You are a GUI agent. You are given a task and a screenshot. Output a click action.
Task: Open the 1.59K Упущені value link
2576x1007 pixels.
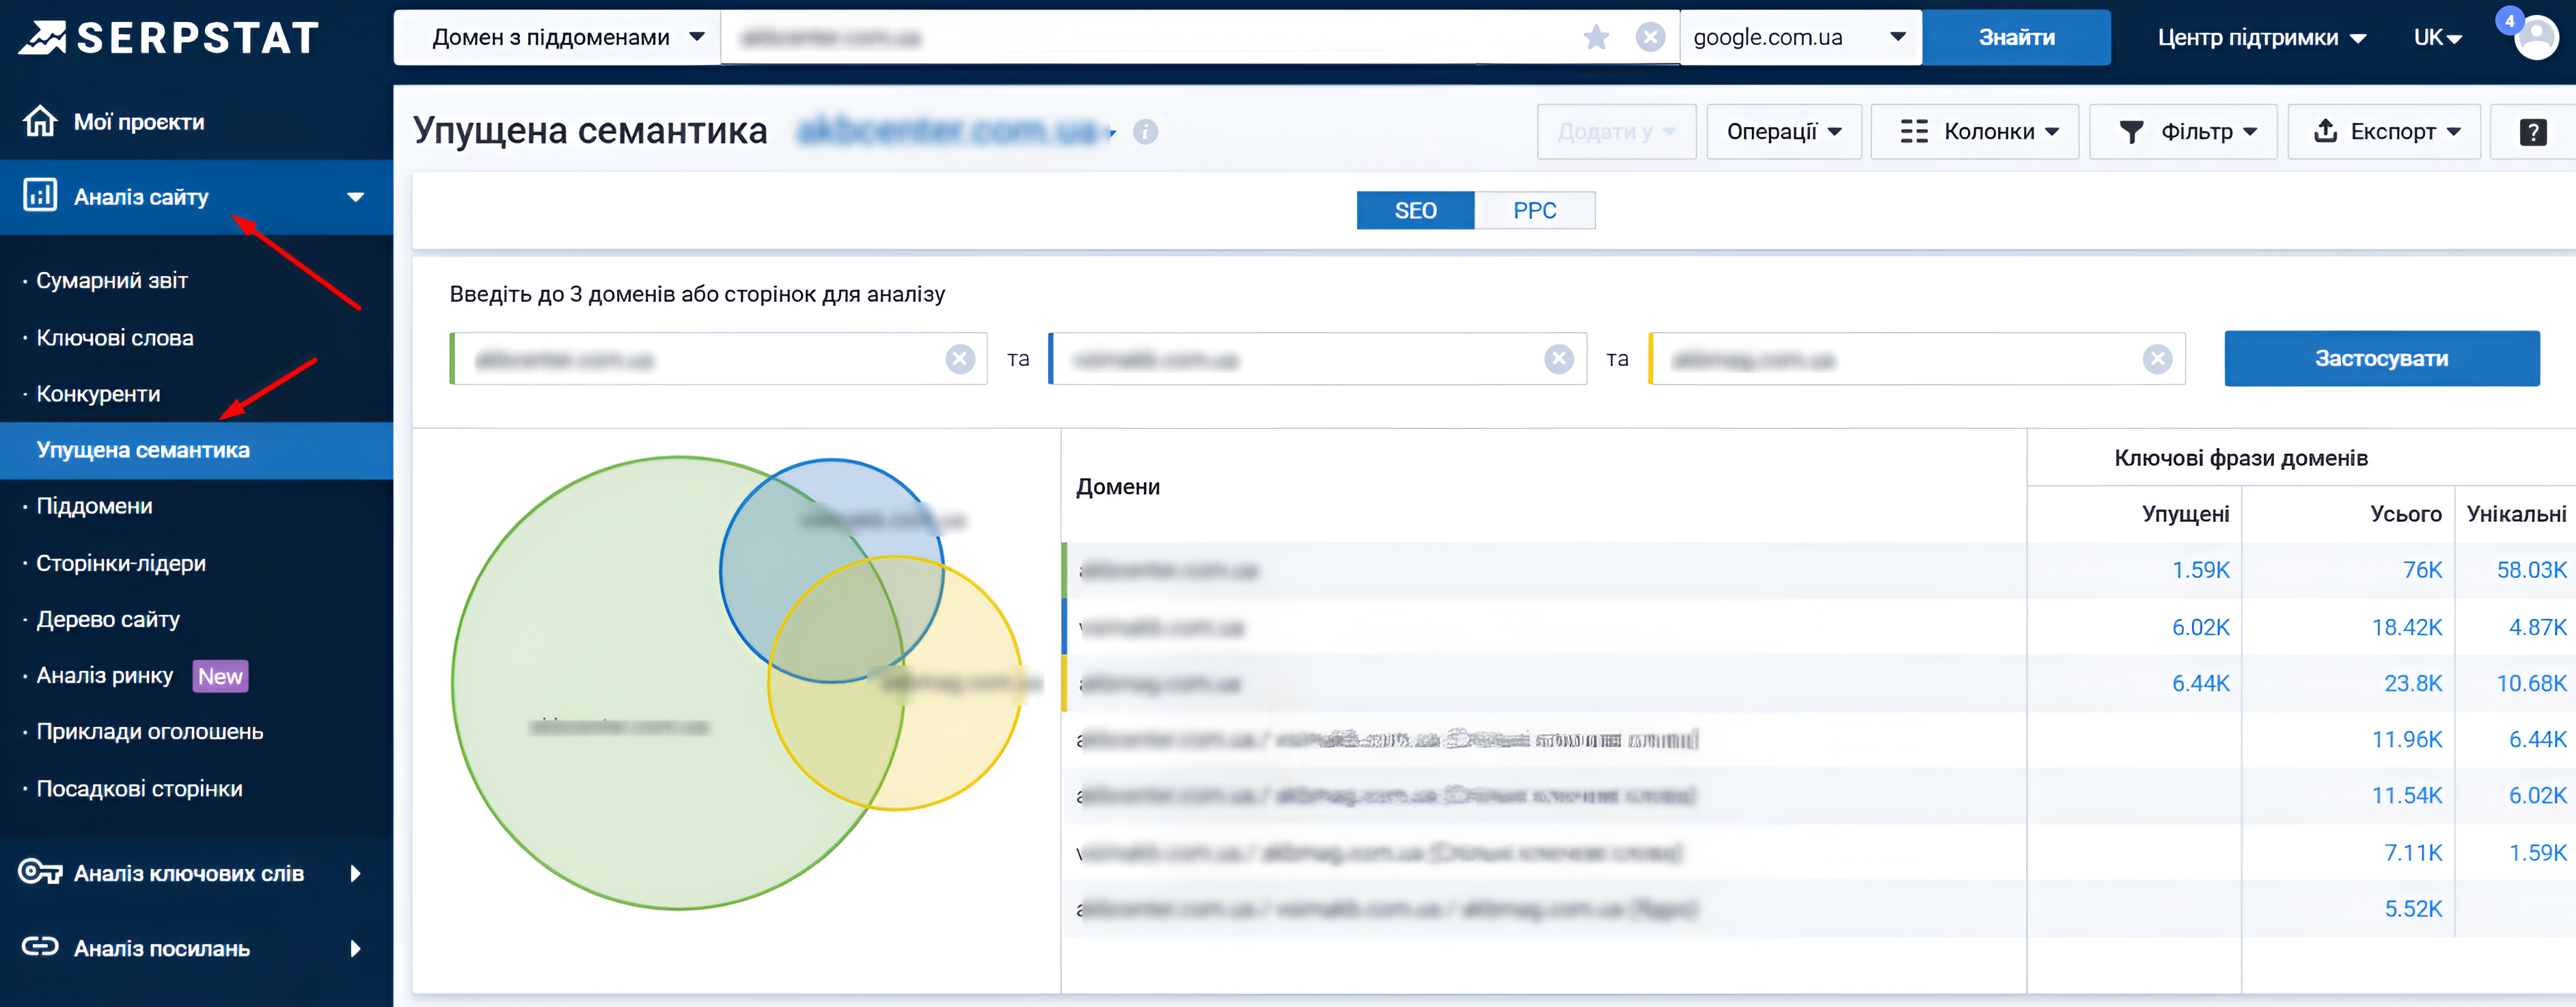pyautogui.click(x=2200, y=570)
